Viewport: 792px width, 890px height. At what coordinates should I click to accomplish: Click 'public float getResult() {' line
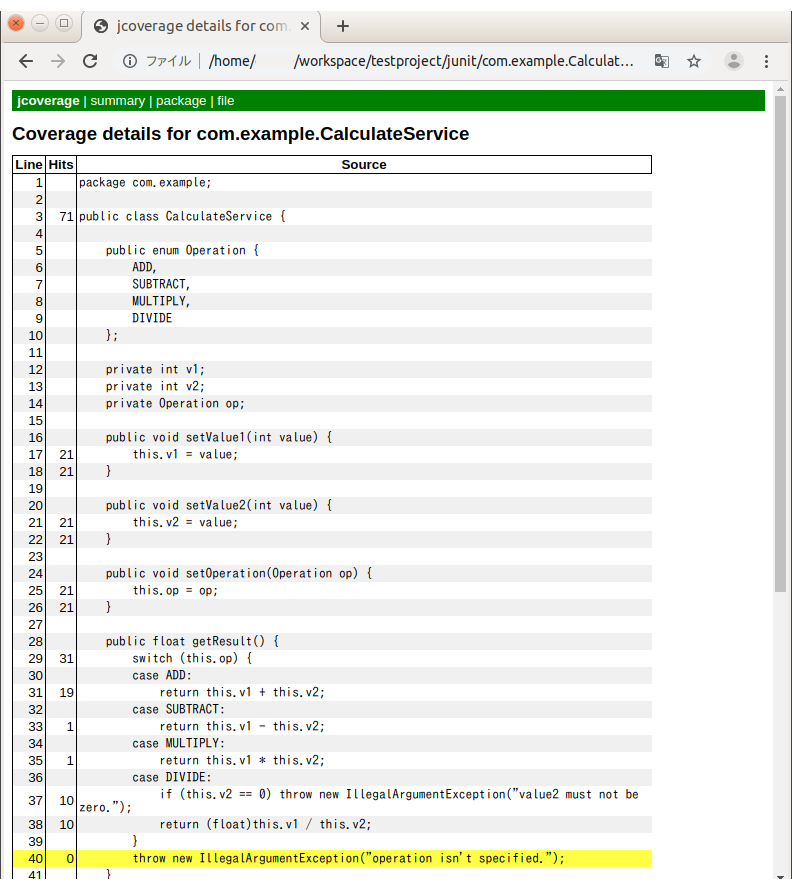coord(192,642)
